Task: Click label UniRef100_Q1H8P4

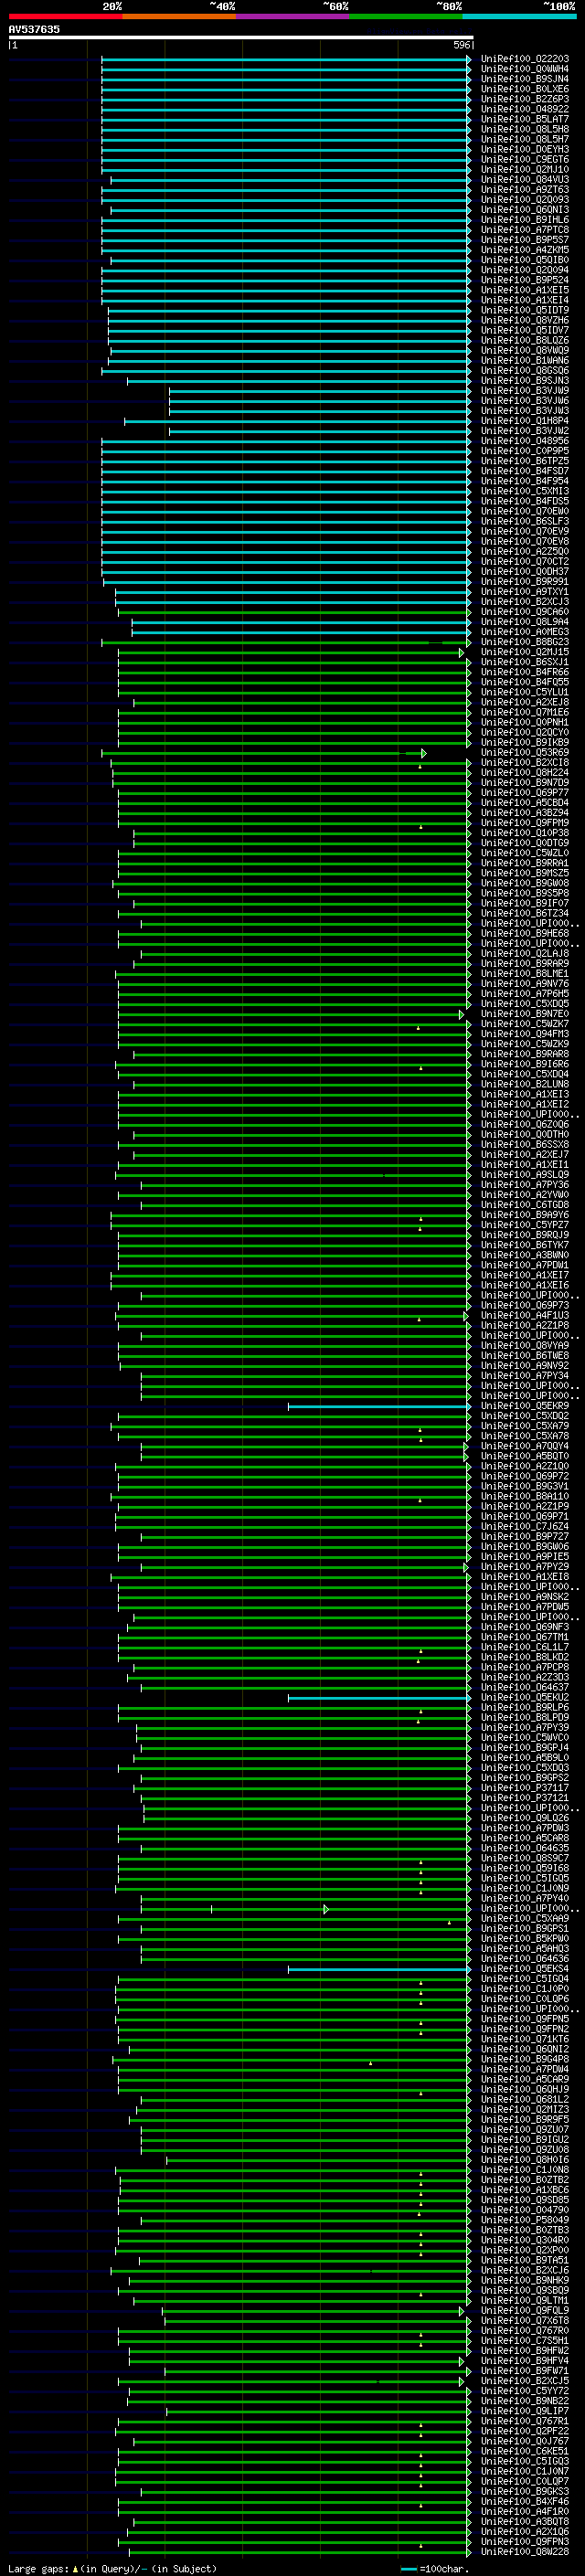Action: (524, 421)
